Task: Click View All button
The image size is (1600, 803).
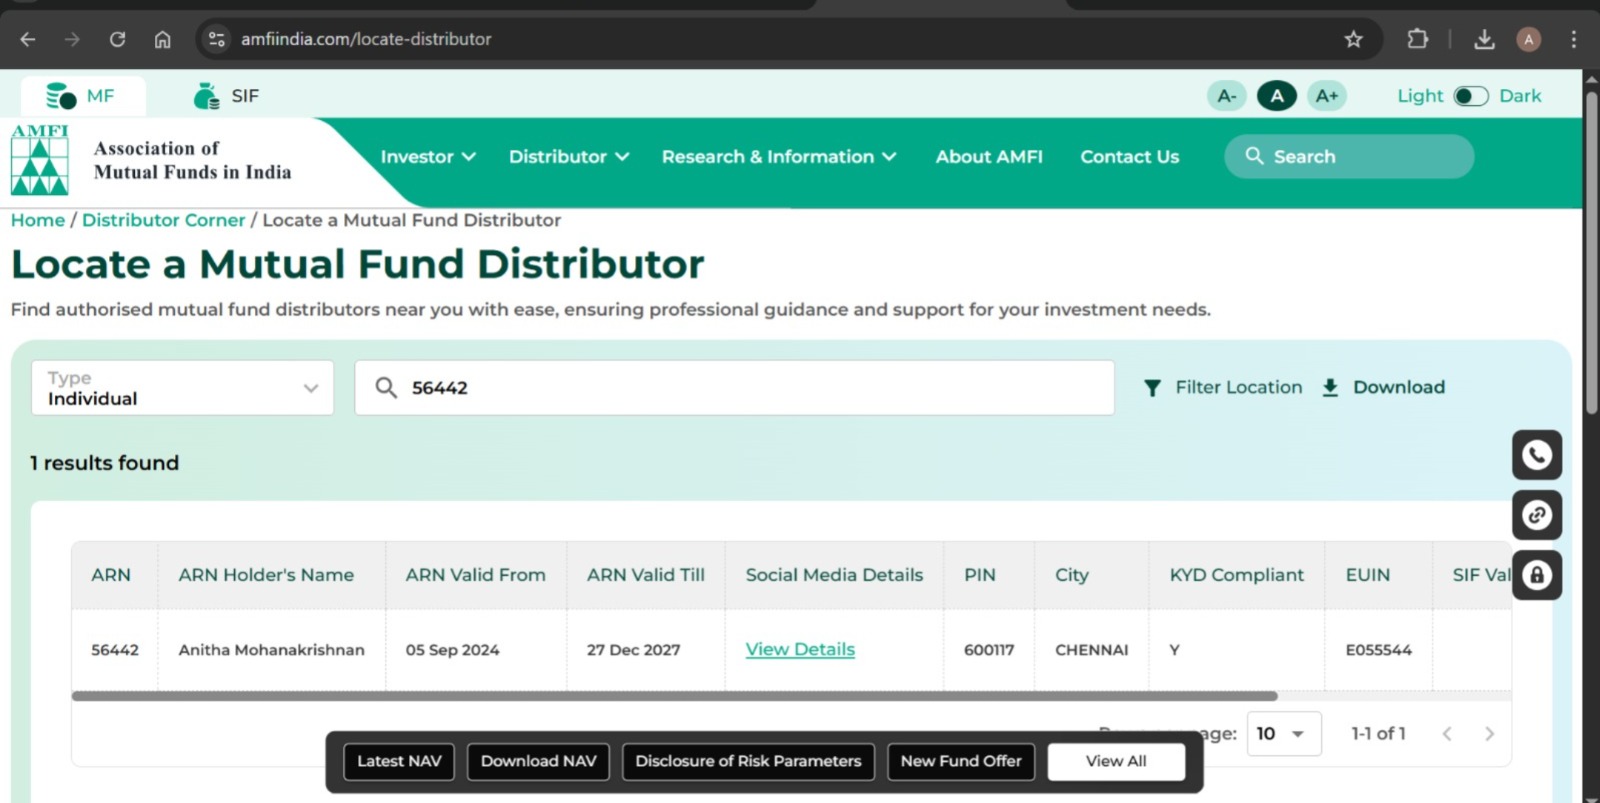Action: (1116, 761)
